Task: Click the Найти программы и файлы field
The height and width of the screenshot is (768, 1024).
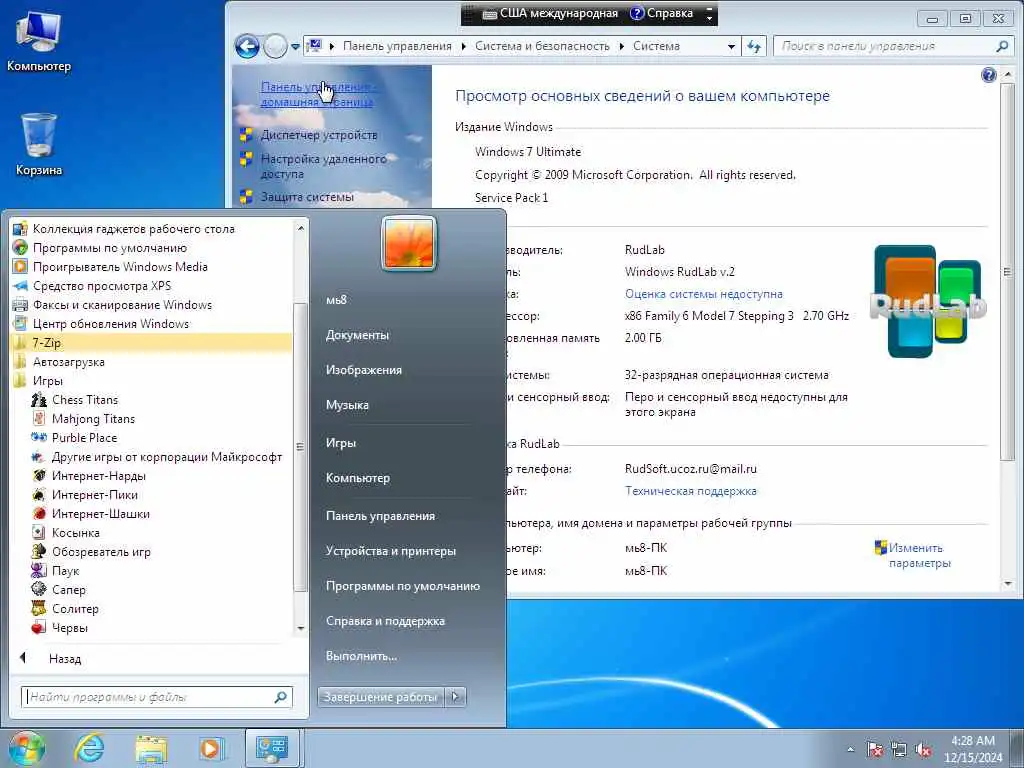Action: pyautogui.click(x=157, y=697)
